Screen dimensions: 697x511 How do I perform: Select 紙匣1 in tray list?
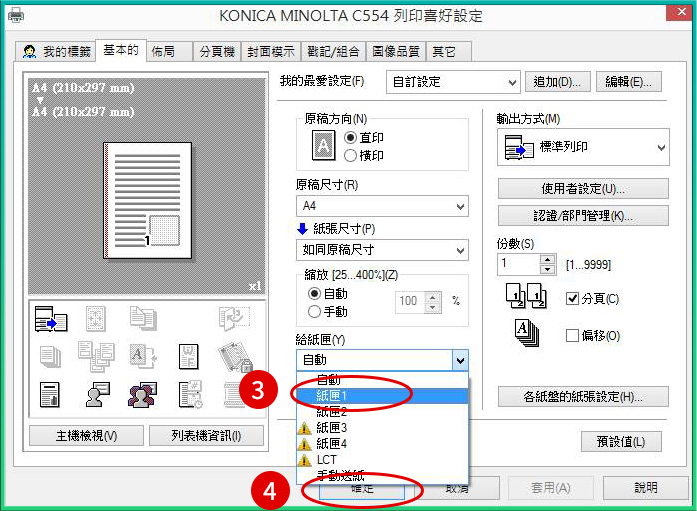coord(382,396)
